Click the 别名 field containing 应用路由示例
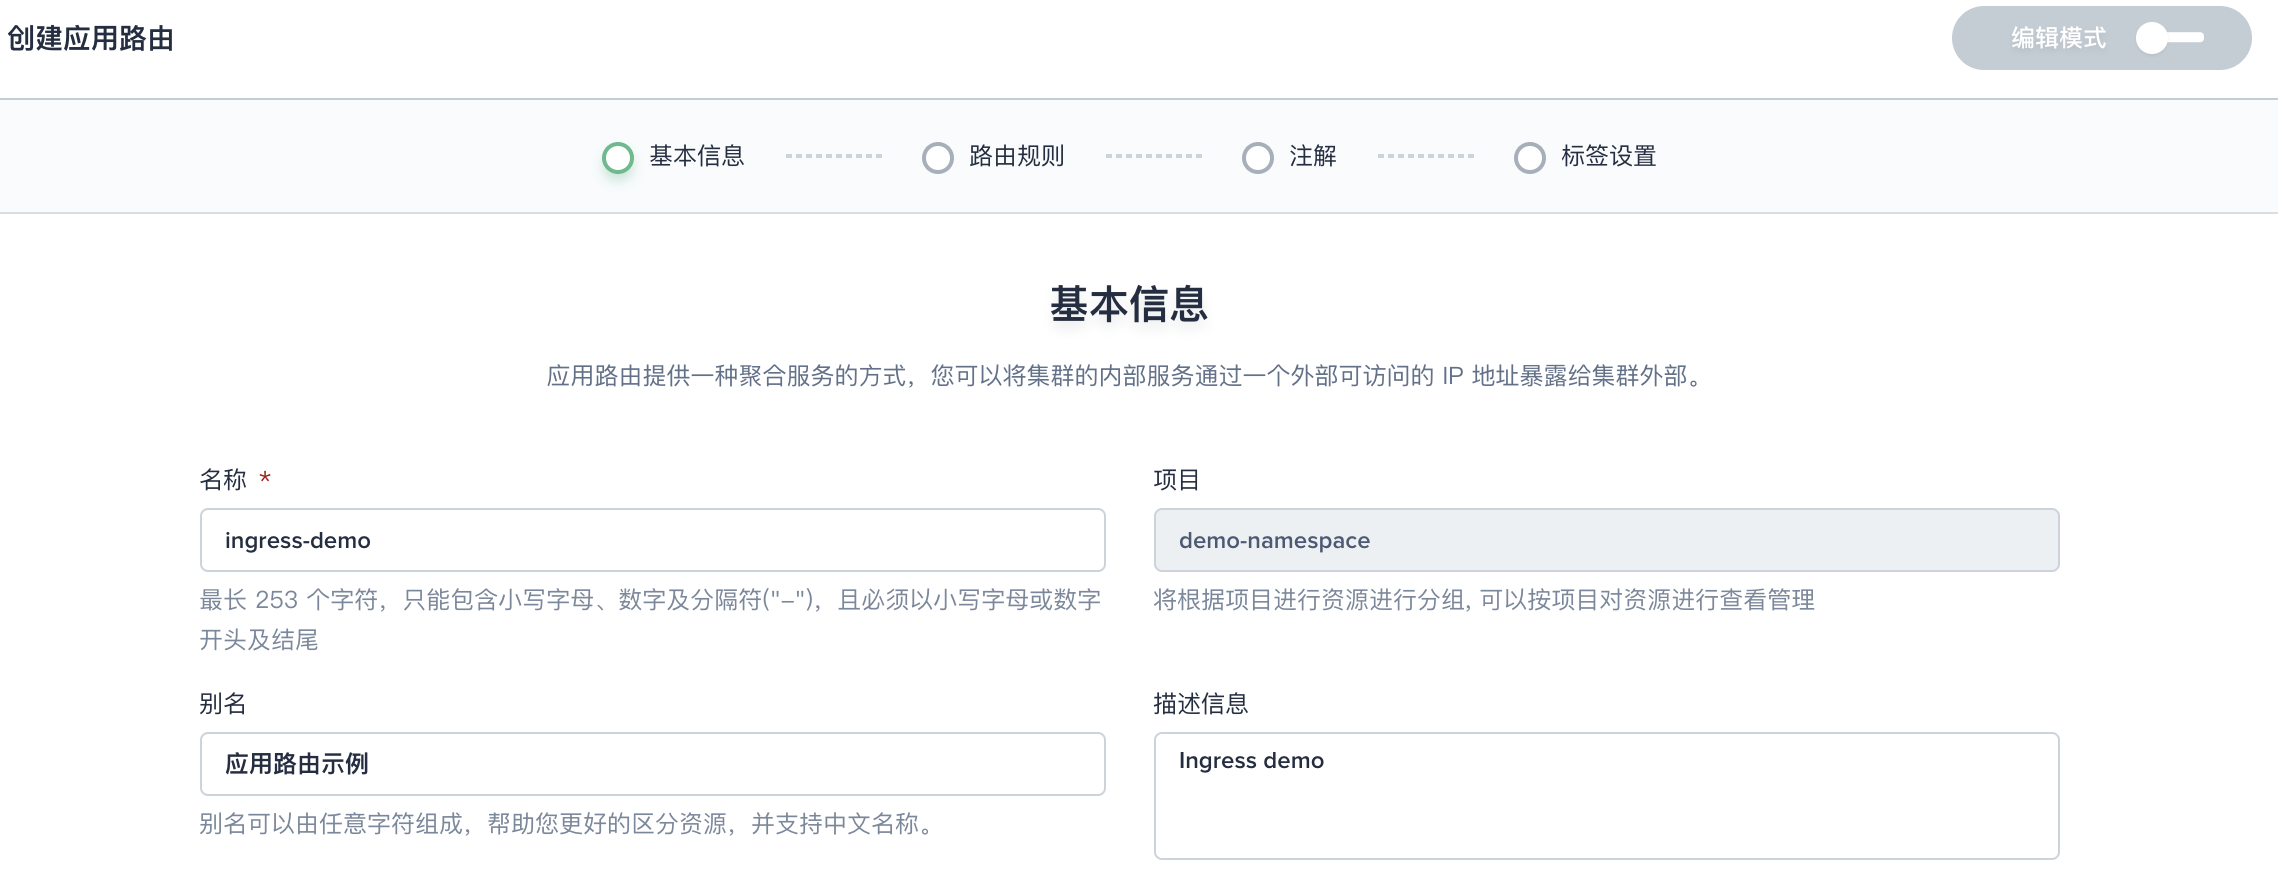The width and height of the screenshot is (2278, 878). pyautogui.click(x=653, y=764)
